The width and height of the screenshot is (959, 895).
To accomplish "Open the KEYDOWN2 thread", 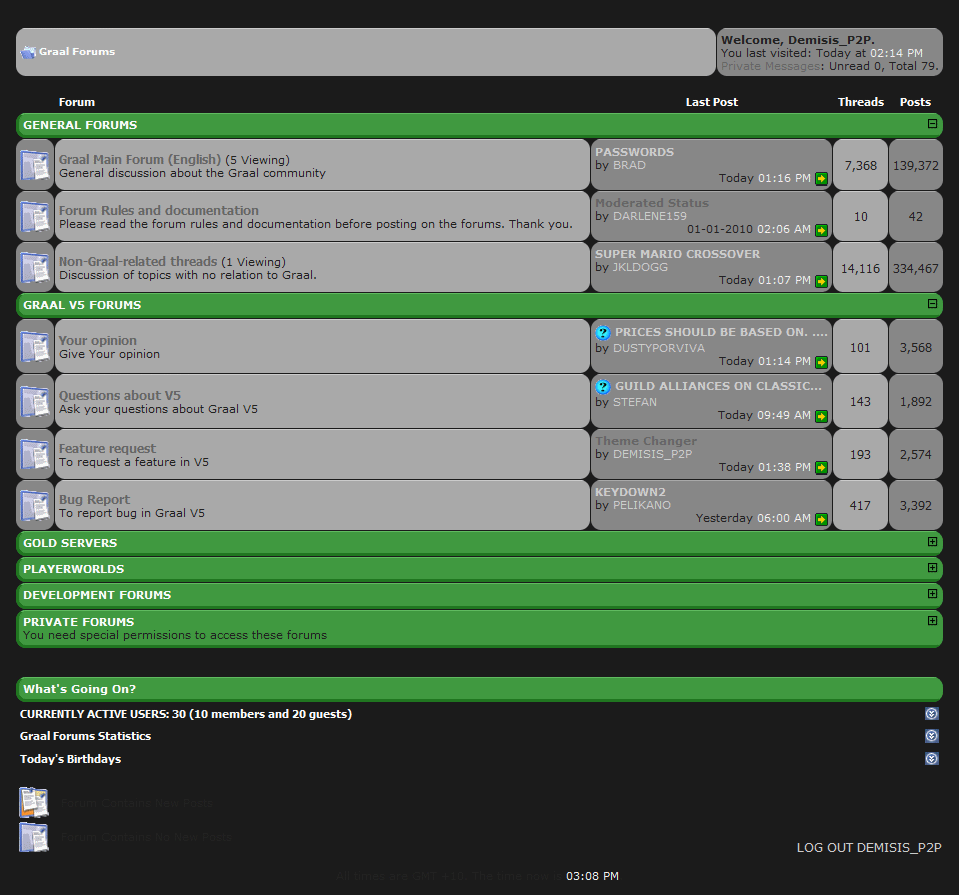I will 630,492.
